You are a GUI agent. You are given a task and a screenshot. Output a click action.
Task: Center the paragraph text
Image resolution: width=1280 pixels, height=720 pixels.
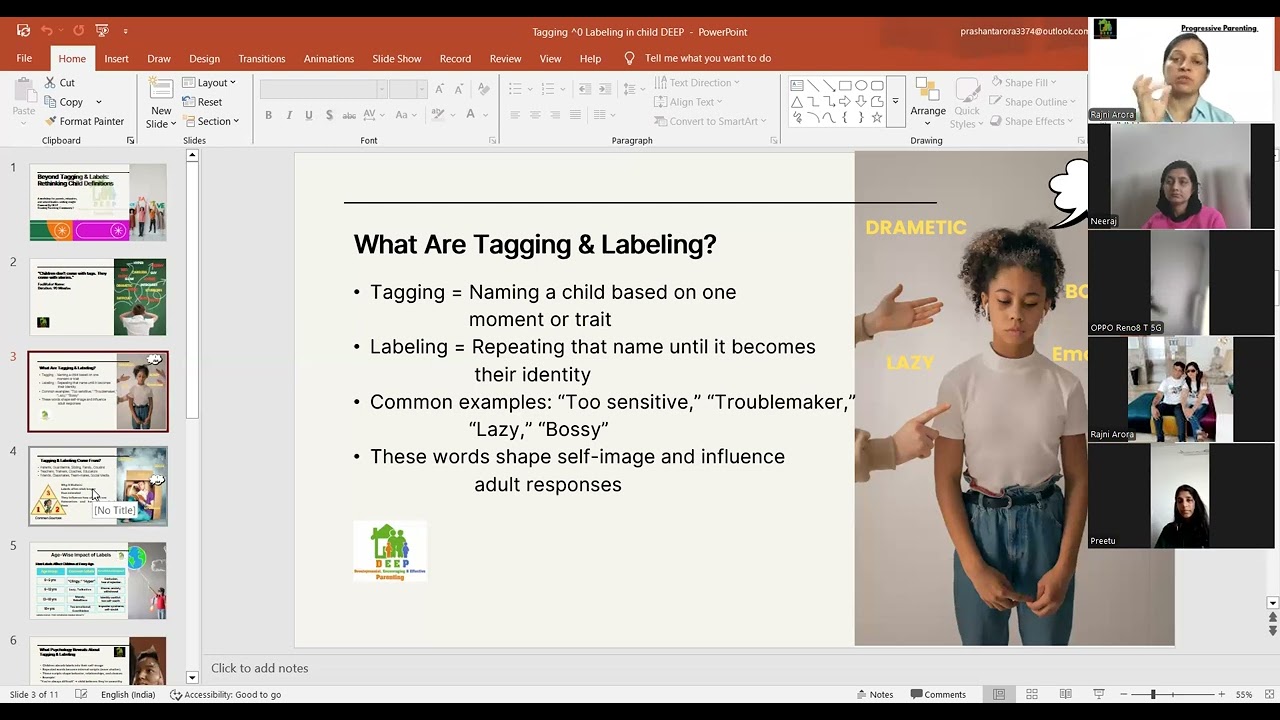pyautogui.click(x=535, y=115)
